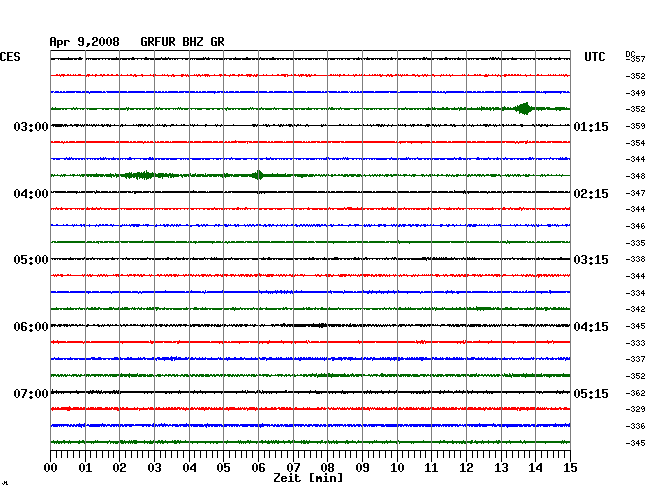Click the DC offset value -334
Image resolution: width=650 pixels, height=494 pixels.
click(635, 293)
